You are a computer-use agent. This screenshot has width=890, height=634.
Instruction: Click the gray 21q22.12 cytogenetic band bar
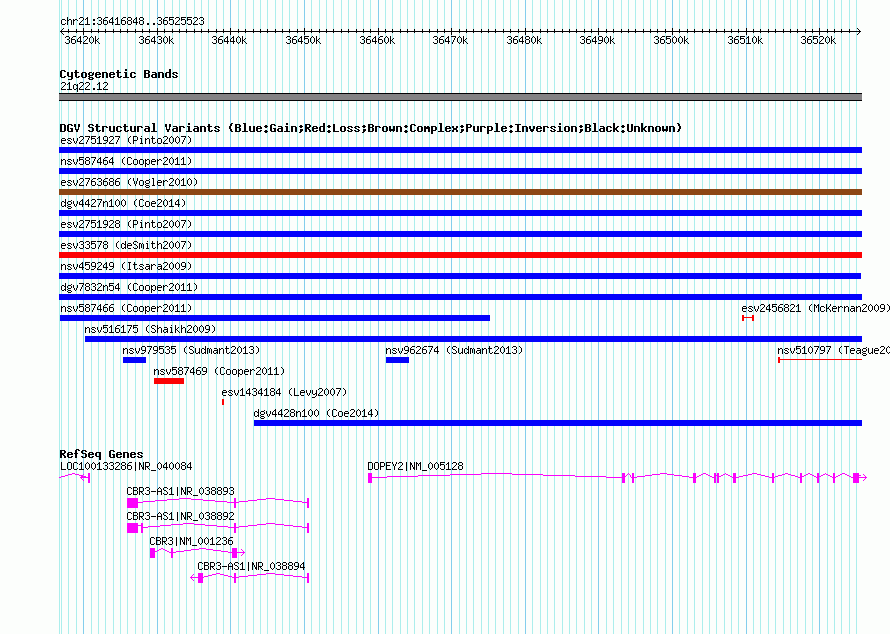click(x=460, y=97)
